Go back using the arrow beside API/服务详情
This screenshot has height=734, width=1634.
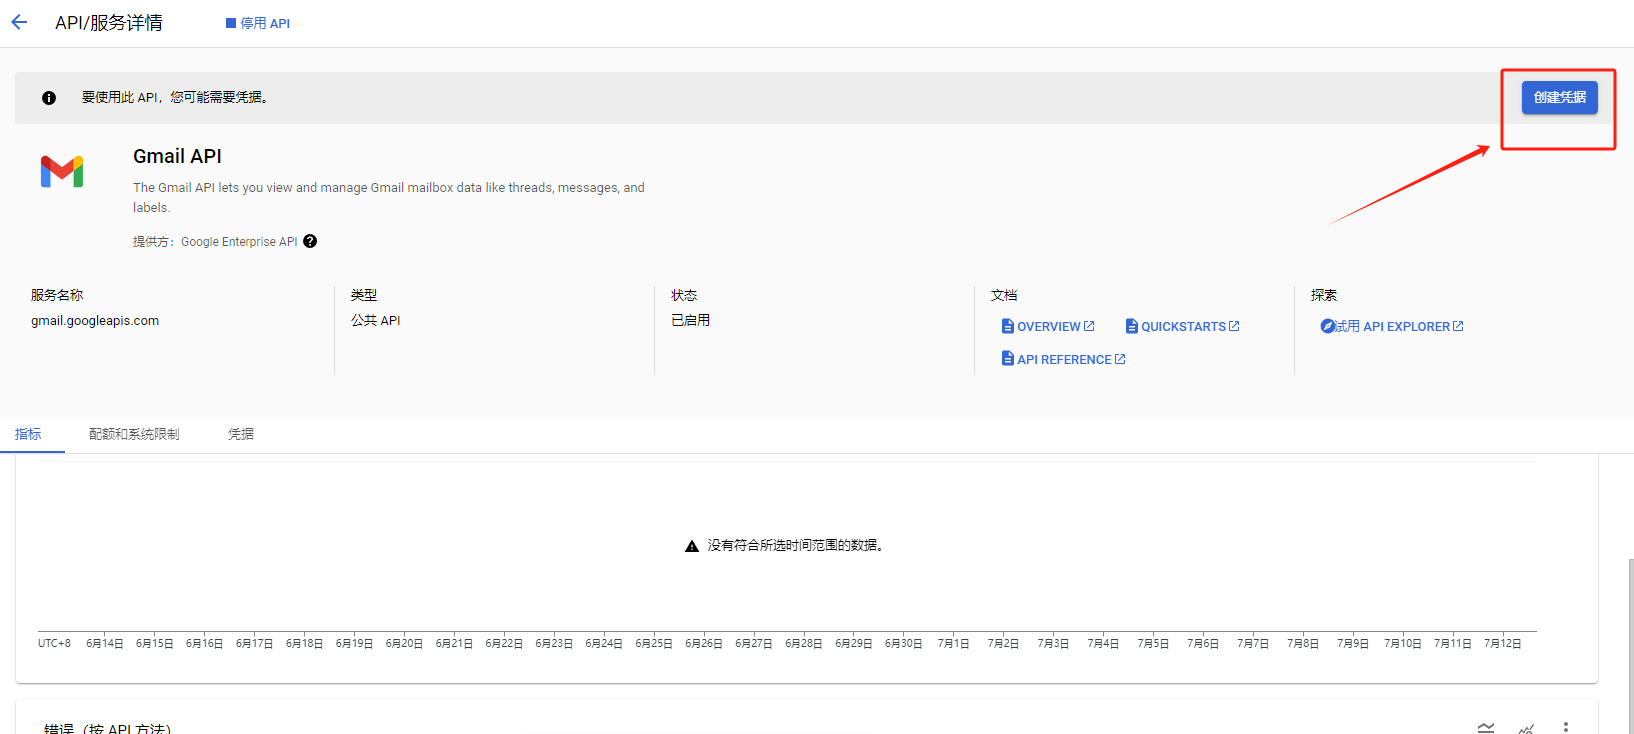click(x=19, y=23)
